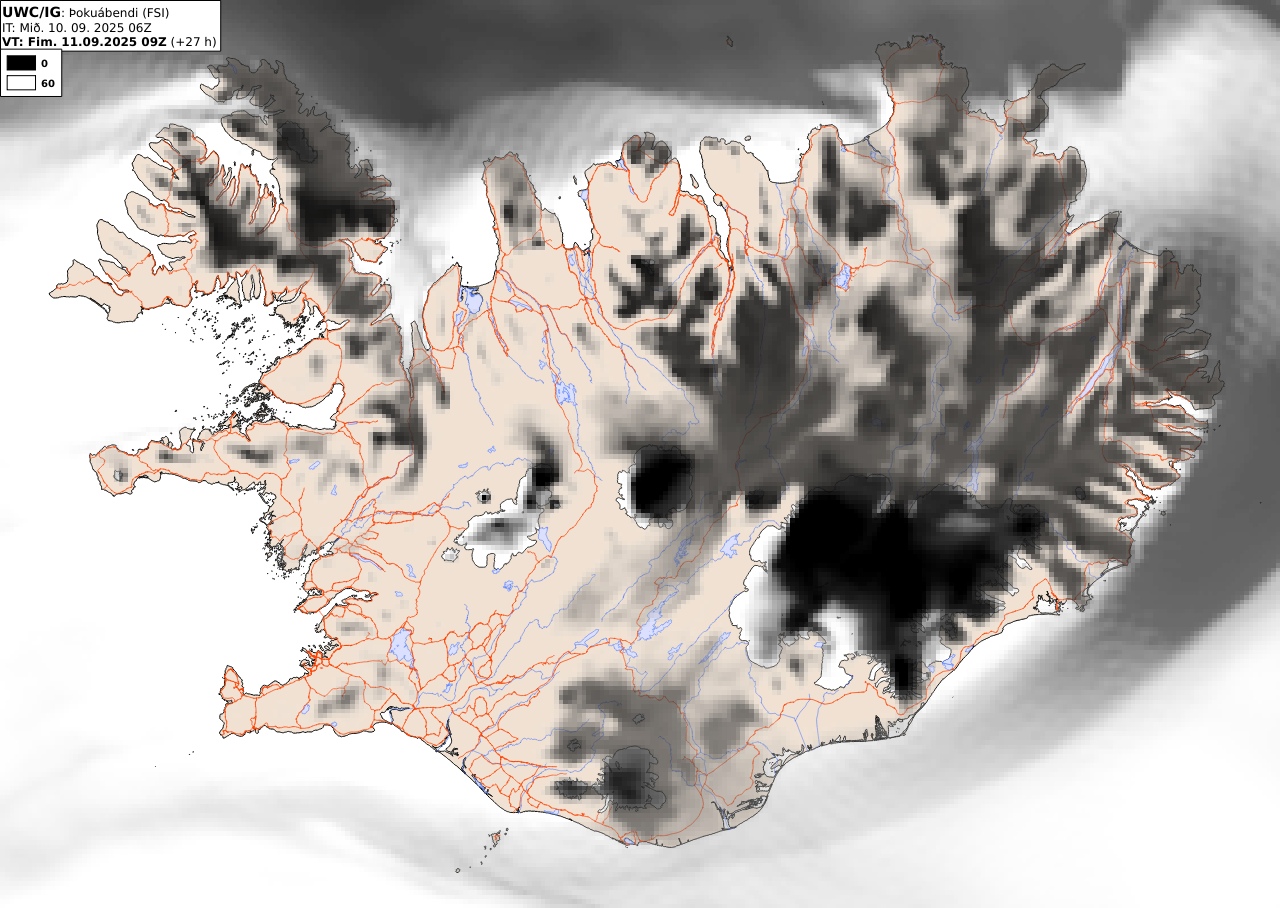
Task: Click the white legend swatch for 60
Action: point(20,83)
